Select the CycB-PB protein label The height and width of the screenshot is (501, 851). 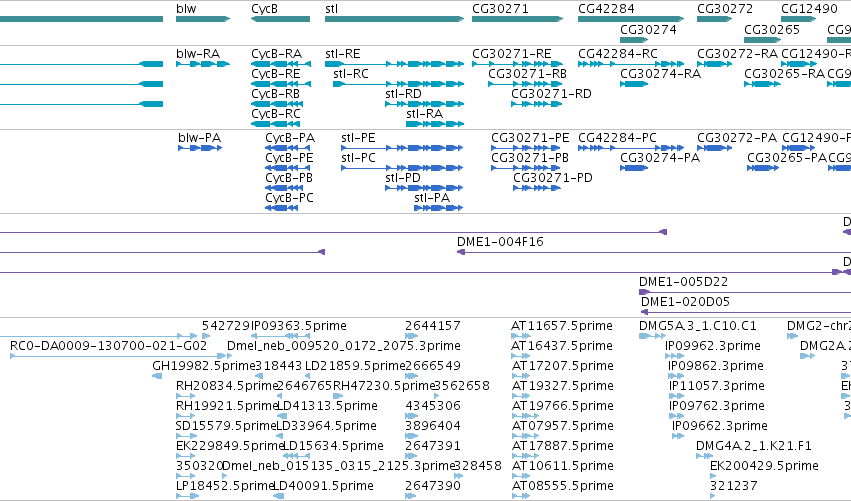tap(289, 178)
